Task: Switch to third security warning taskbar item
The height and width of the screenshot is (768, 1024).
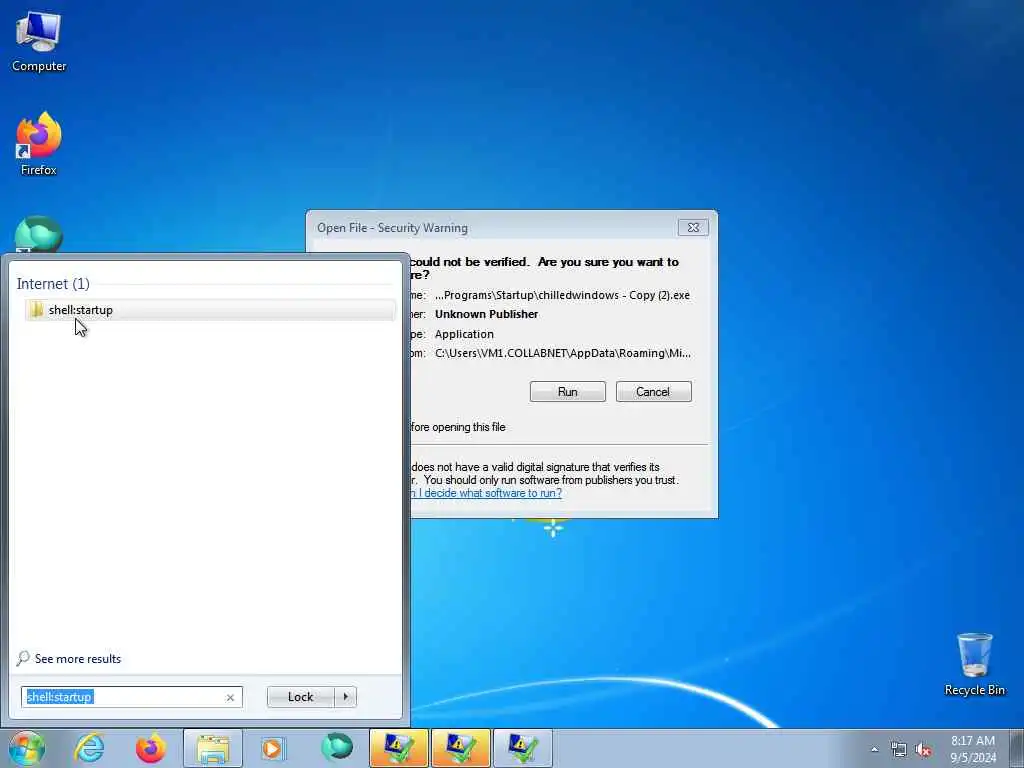Action: pyautogui.click(x=522, y=748)
